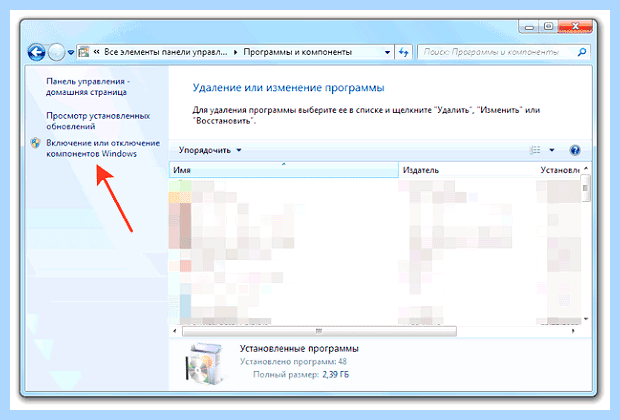Viewport: 620px width, 420px height.
Task: Click the double chevron in address bar
Action: pos(96,52)
